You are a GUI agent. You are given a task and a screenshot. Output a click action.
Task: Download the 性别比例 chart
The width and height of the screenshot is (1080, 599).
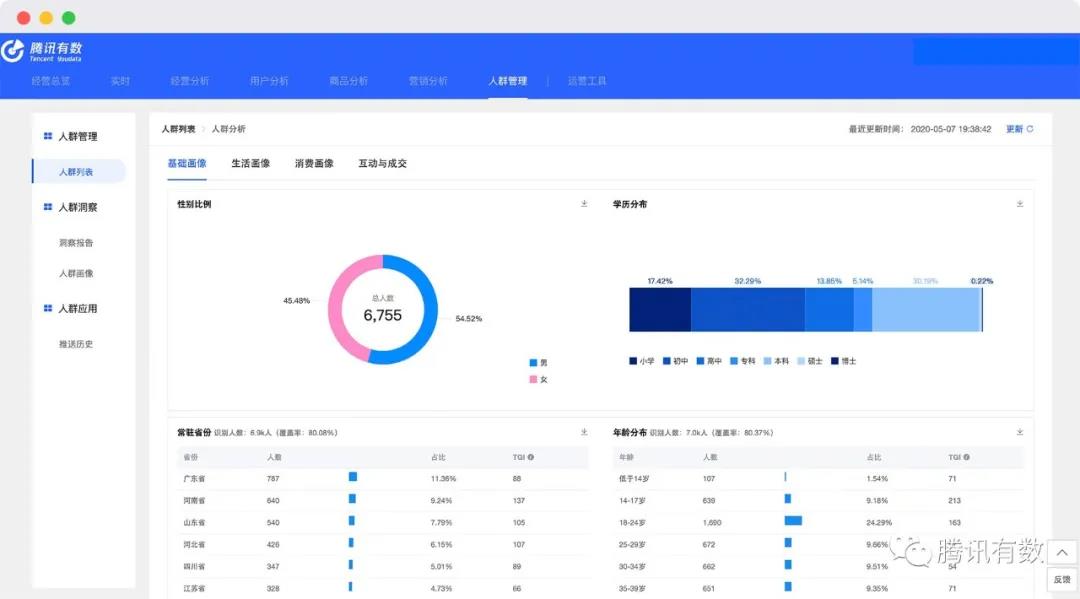[584, 204]
